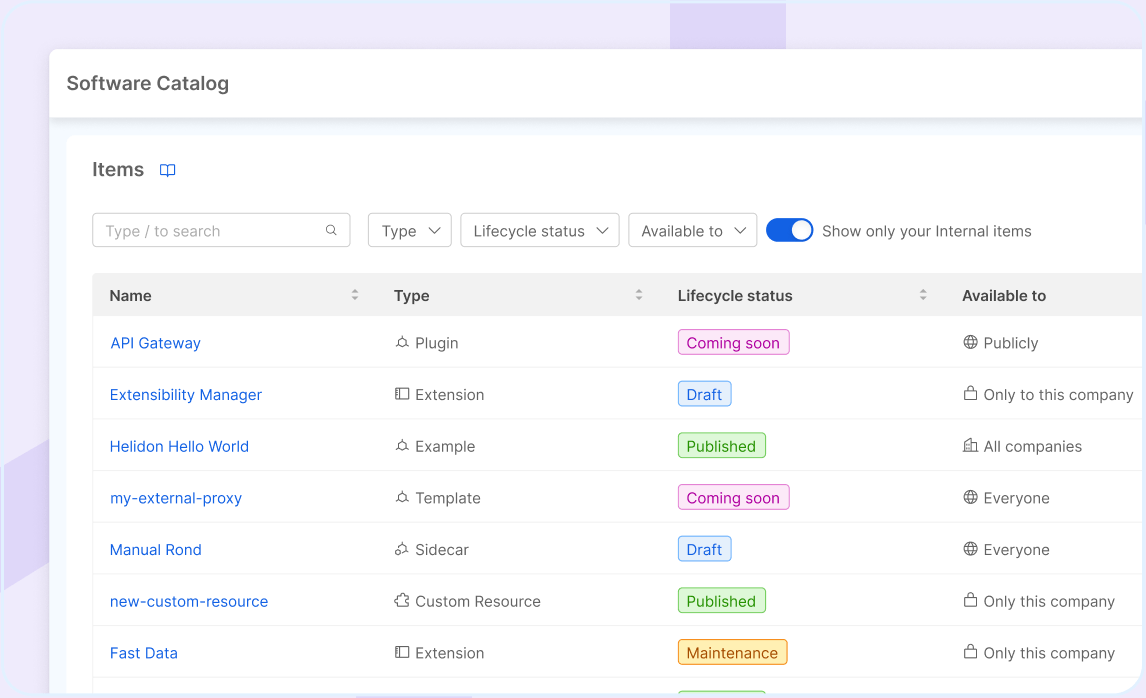
Task: Open the Lifecycle status filter dropdown
Action: click(x=540, y=230)
